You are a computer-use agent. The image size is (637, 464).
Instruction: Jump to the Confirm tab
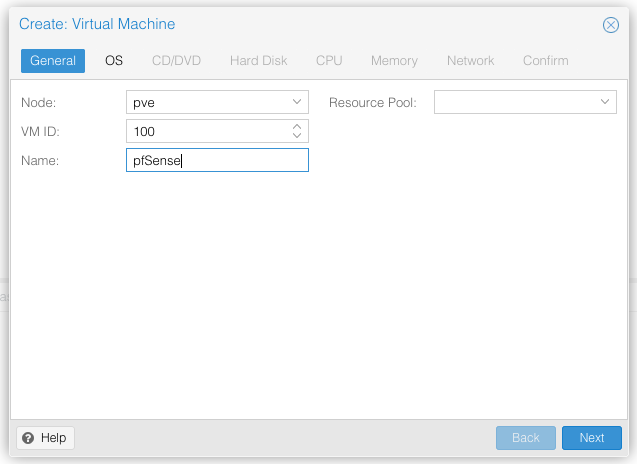pyautogui.click(x=545, y=61)
